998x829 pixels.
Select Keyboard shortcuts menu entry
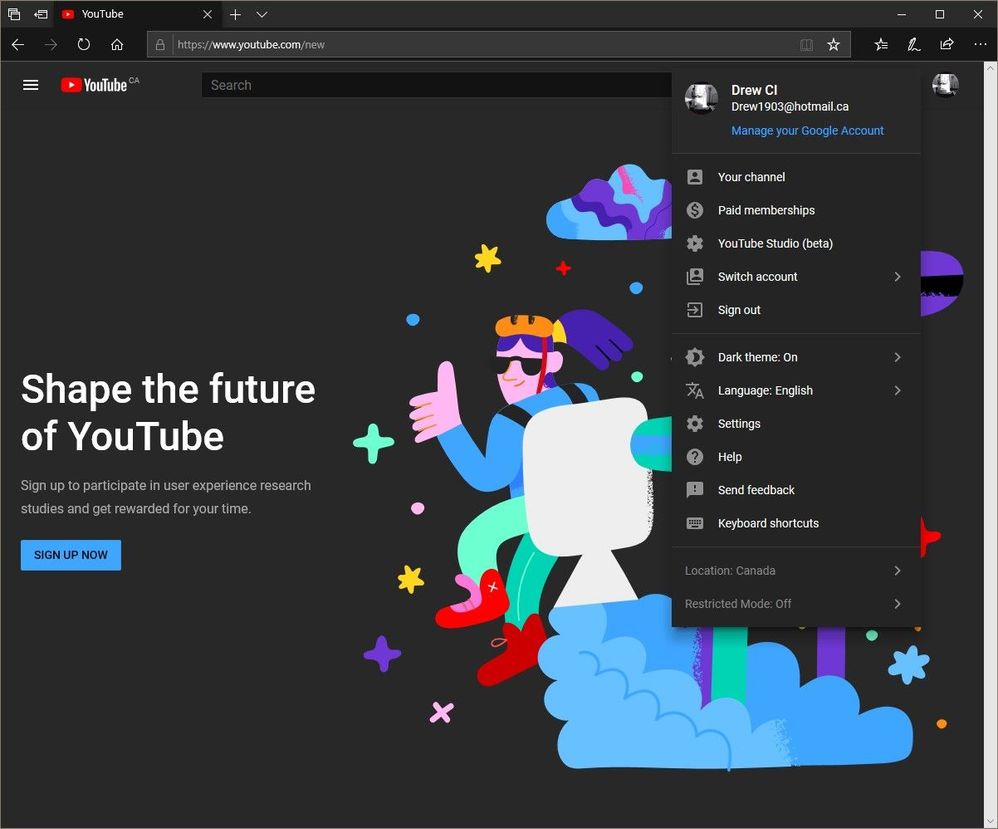[796, 523]
